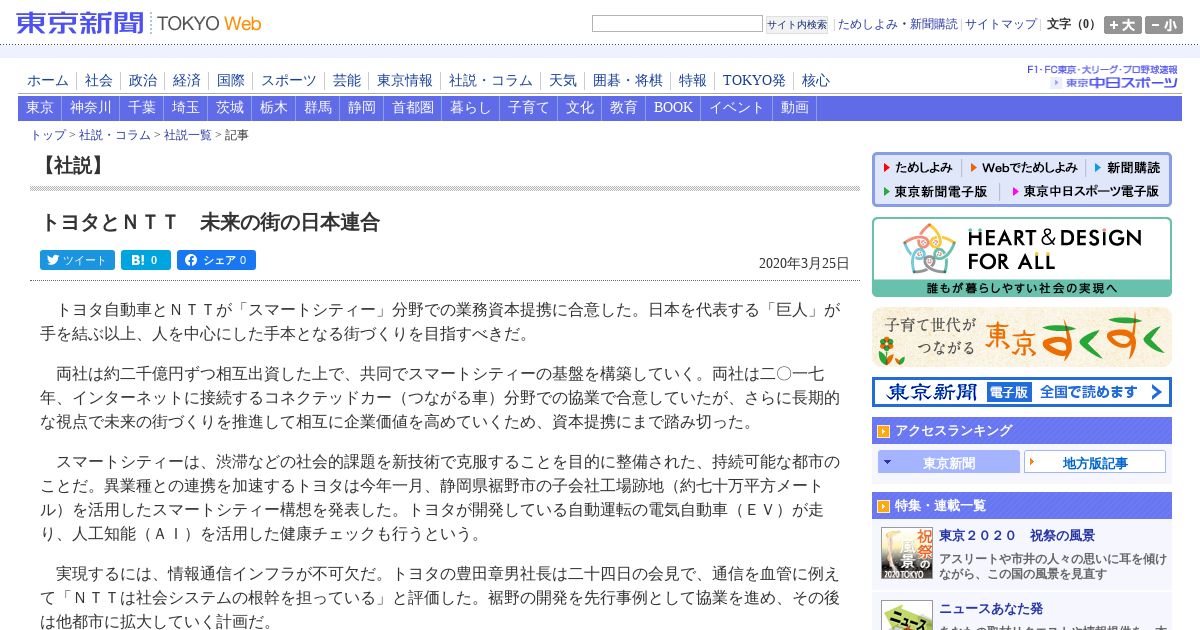Share article via Twitter ツイート button
The width and height of the screenshot is (1200, 630).
coord(77,260)
